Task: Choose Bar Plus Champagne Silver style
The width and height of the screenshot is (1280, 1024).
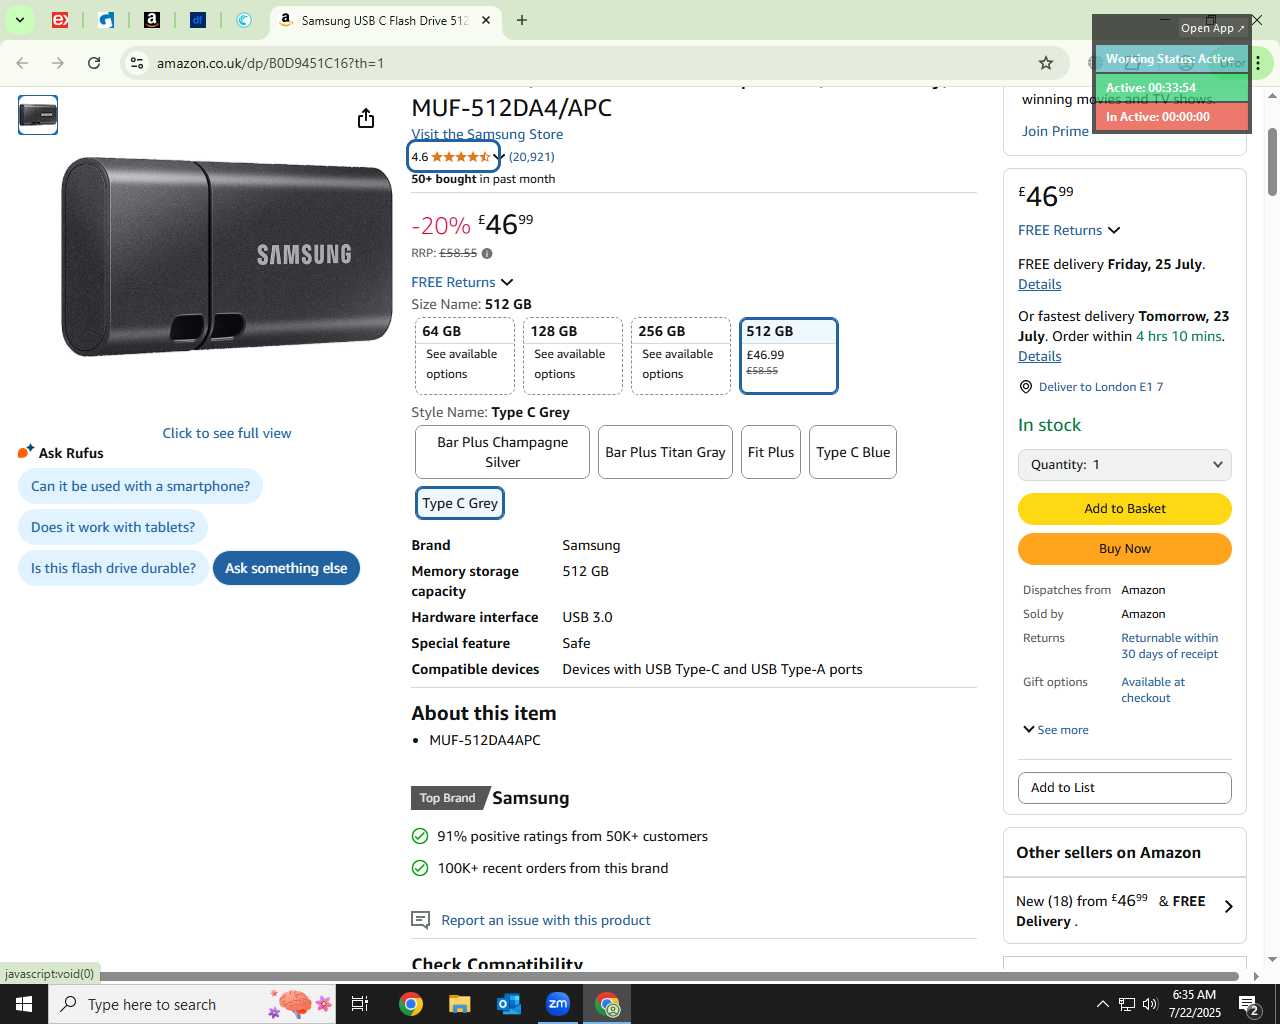Action: pyautogui.click(x=502, y=452)
